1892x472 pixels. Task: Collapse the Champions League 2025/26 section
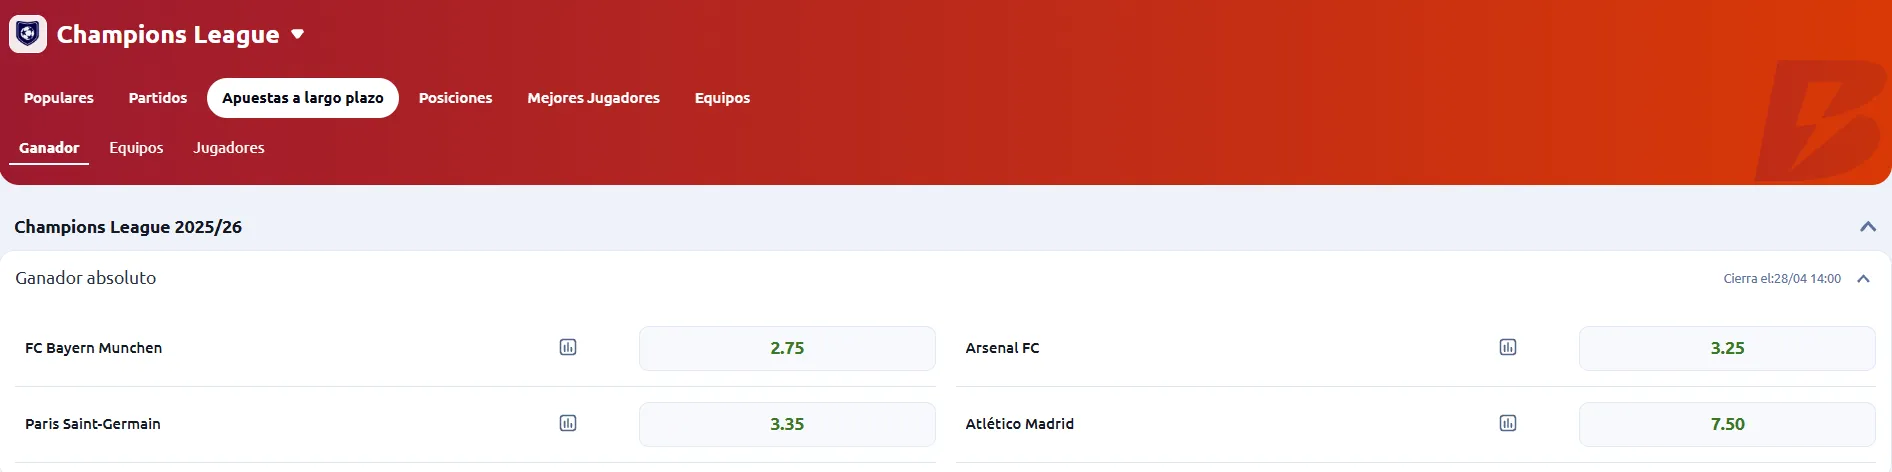coord(1867,227)
